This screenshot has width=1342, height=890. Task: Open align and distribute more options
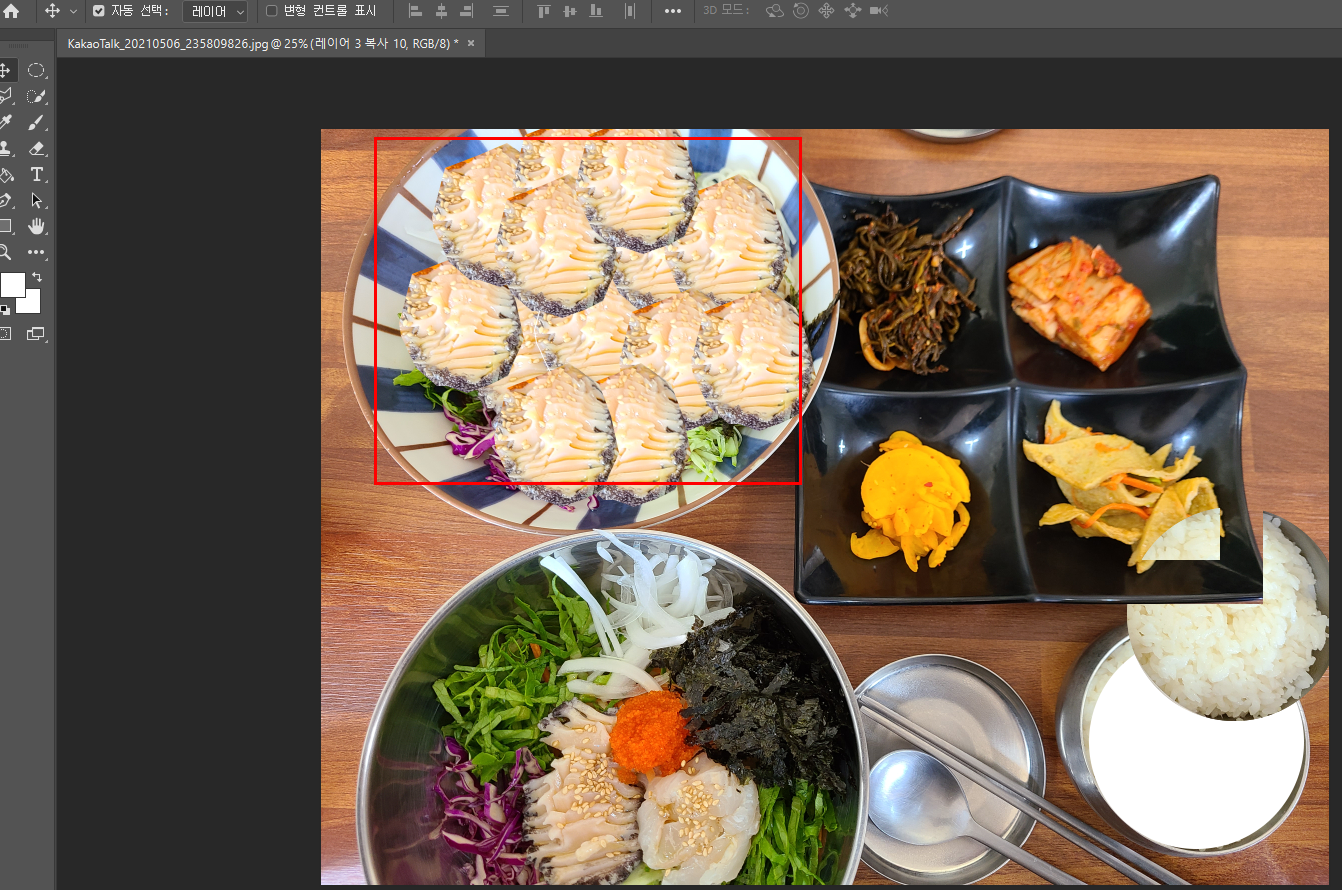coord(673,11)
